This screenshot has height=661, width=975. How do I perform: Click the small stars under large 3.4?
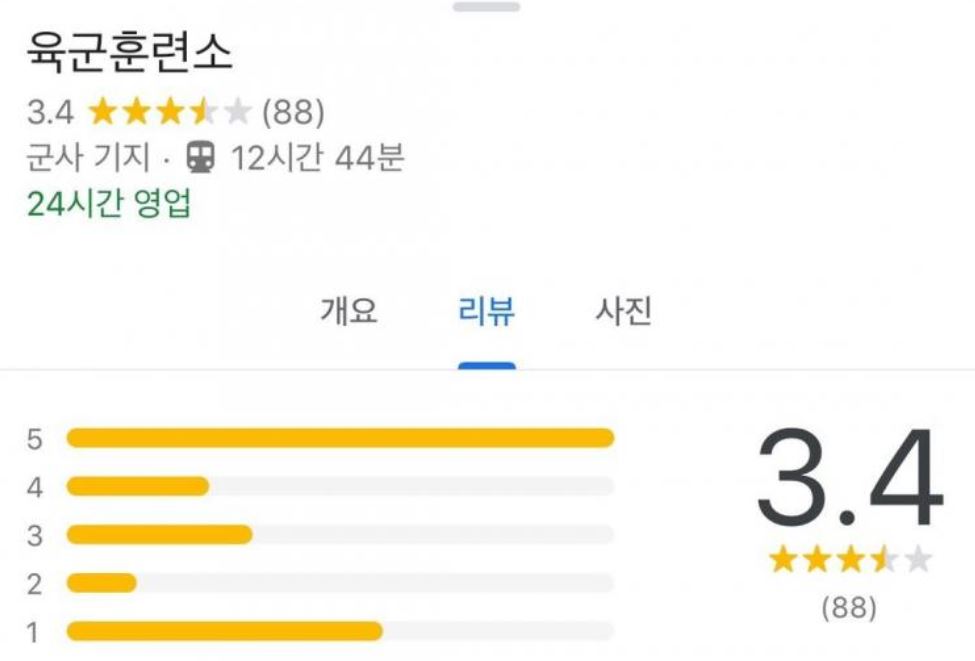point(850,560)
